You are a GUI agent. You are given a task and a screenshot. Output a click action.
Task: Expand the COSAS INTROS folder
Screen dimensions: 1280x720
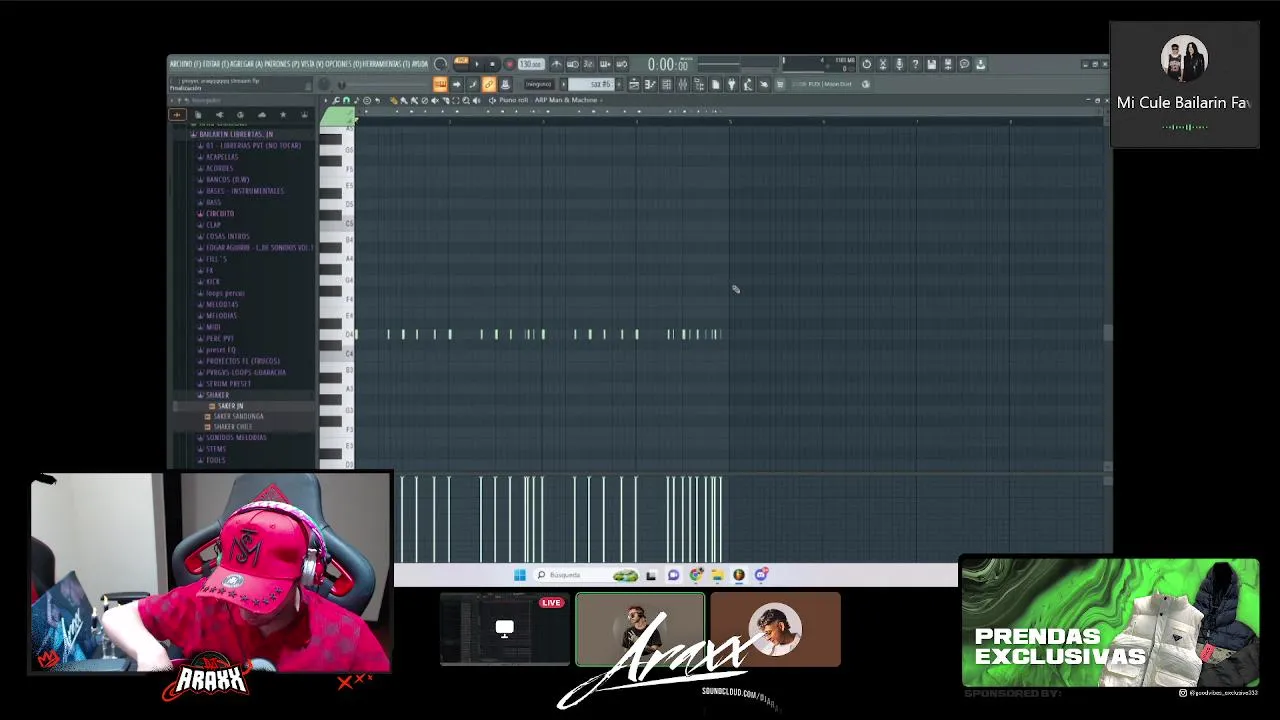tap(227, 236)
